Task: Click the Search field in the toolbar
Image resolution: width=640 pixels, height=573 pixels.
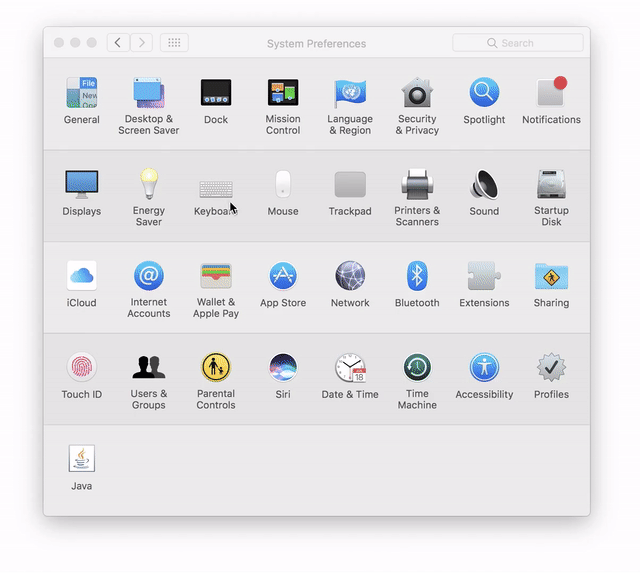Action: pyautogui.click(x=518, y=43)
